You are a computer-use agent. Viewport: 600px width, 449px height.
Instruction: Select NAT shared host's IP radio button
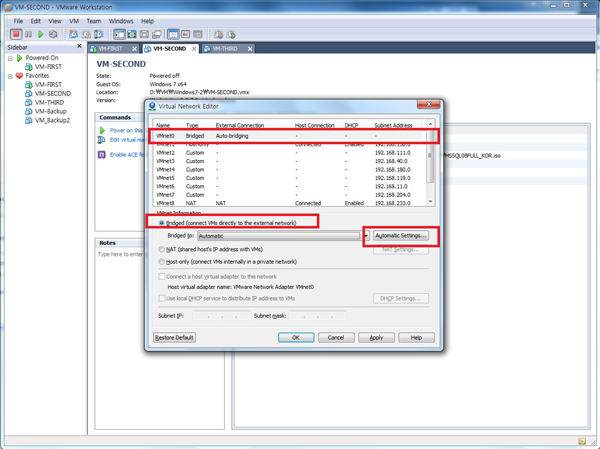point(161,249)
